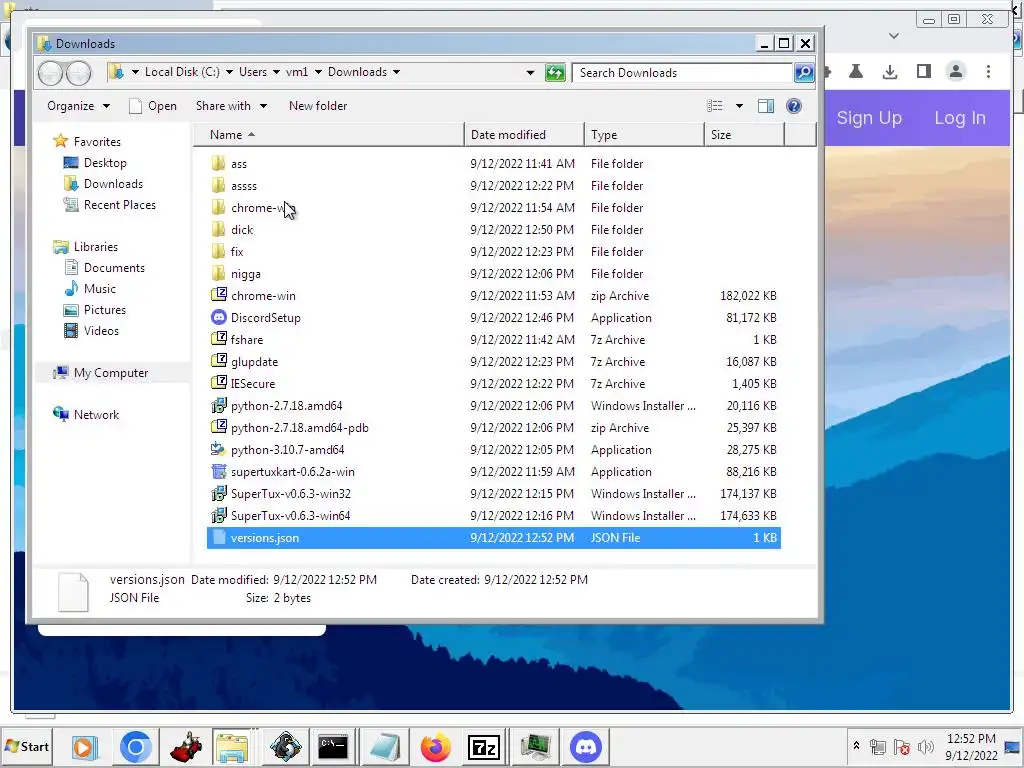Select Downloads in the navigation pane
Image resolution: width=1024 pixels, height=768 pixels.
(x=103, y=184)
